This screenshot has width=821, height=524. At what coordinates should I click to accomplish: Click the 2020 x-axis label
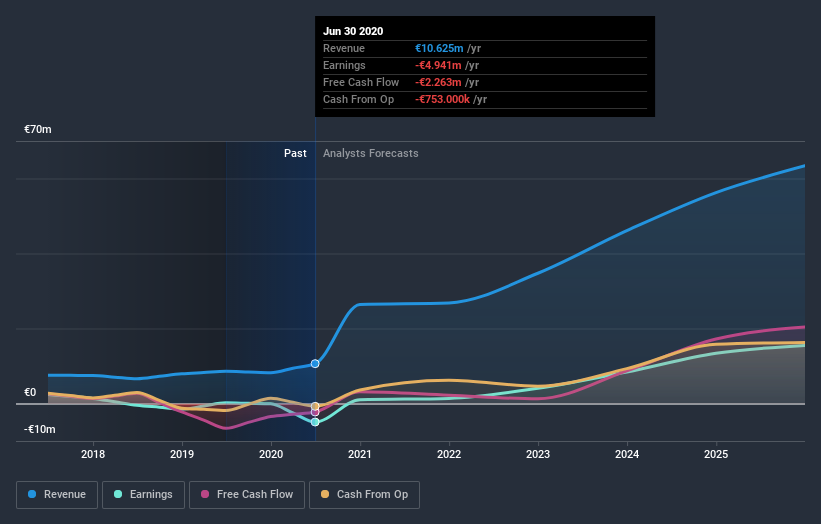(271, 454)
